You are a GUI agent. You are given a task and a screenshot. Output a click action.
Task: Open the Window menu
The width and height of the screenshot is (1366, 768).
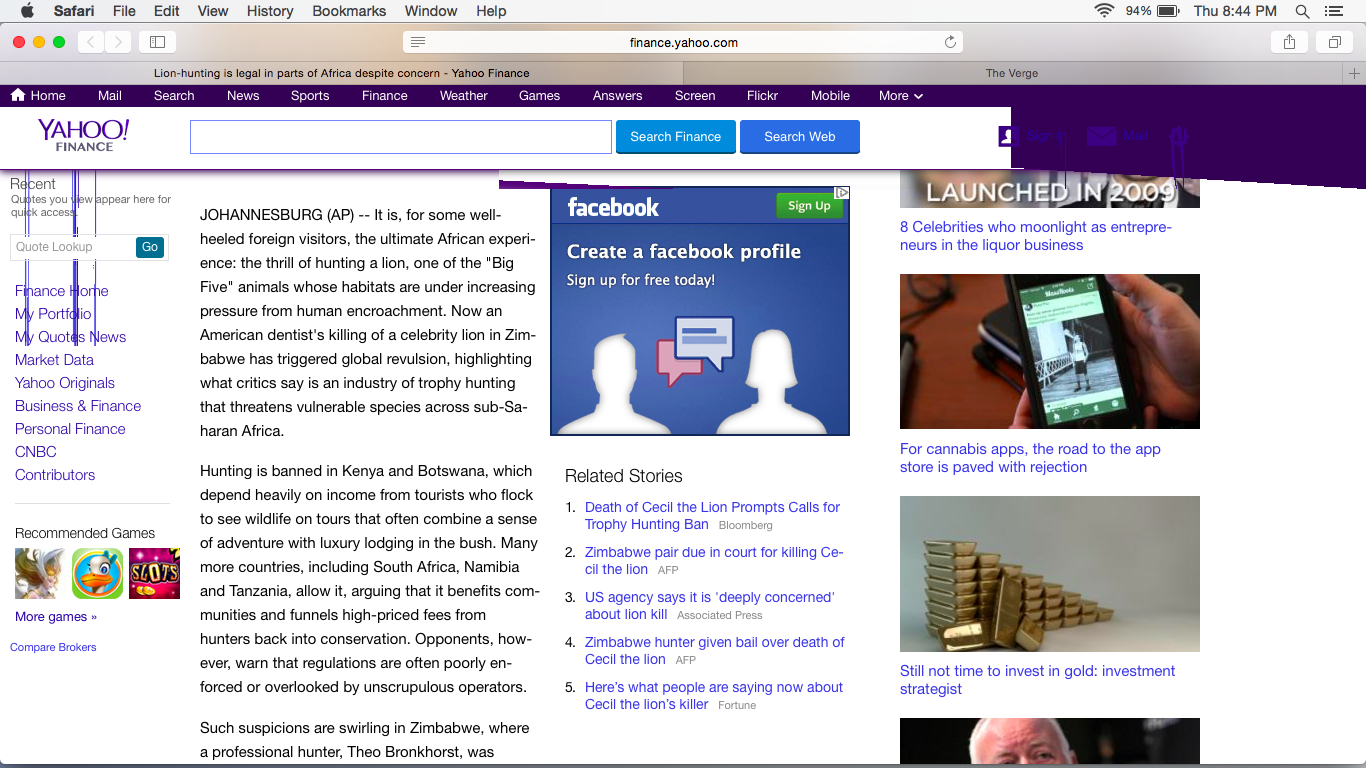tap(431, 11)
